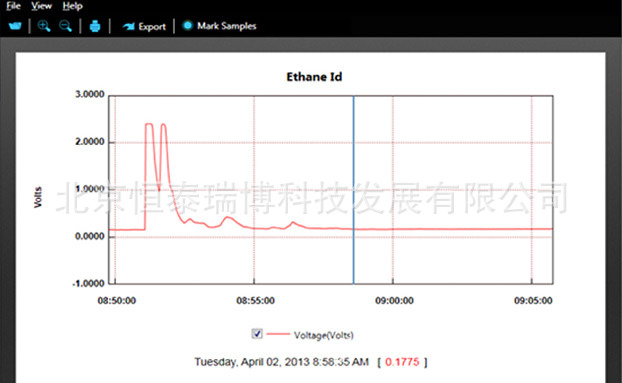This screenshot has width=622, height=383.
Task: Open the File menu
Action: pos(13,6)
